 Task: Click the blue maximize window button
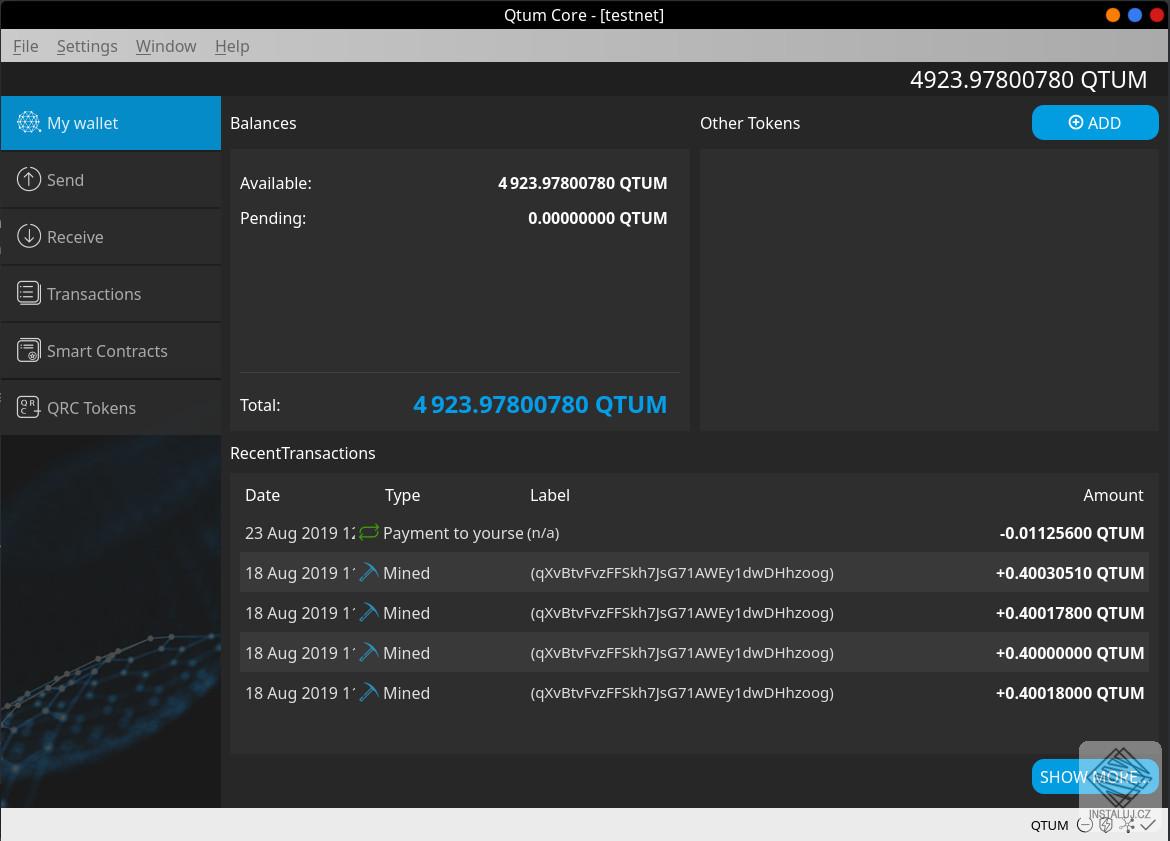[1135, 15]
